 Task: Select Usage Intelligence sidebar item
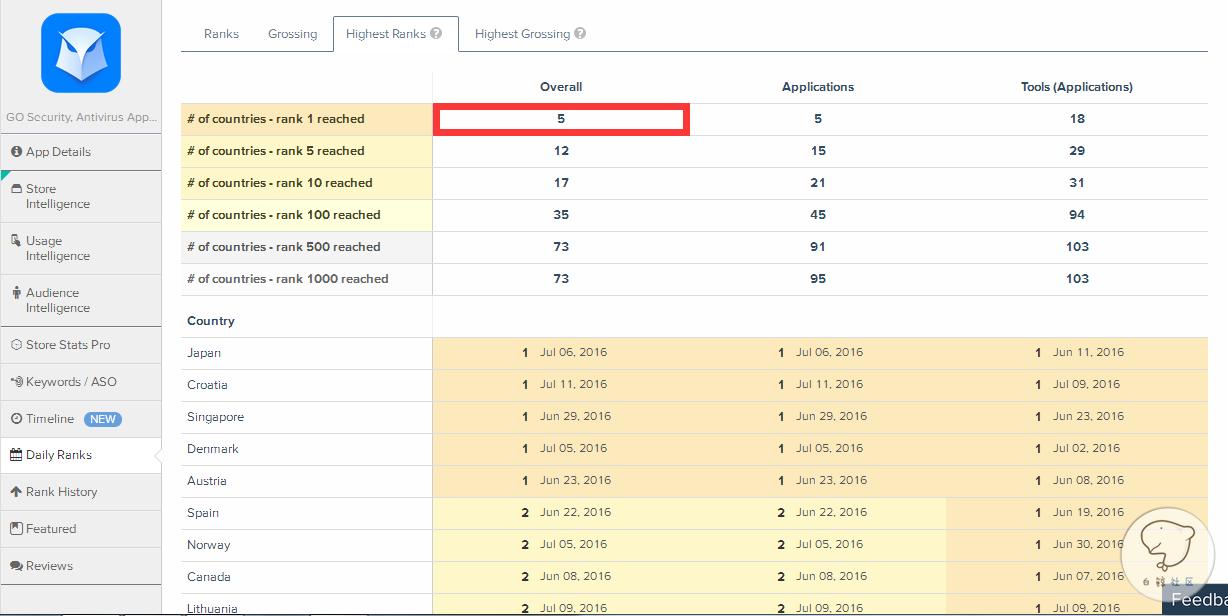pos(58,248)
